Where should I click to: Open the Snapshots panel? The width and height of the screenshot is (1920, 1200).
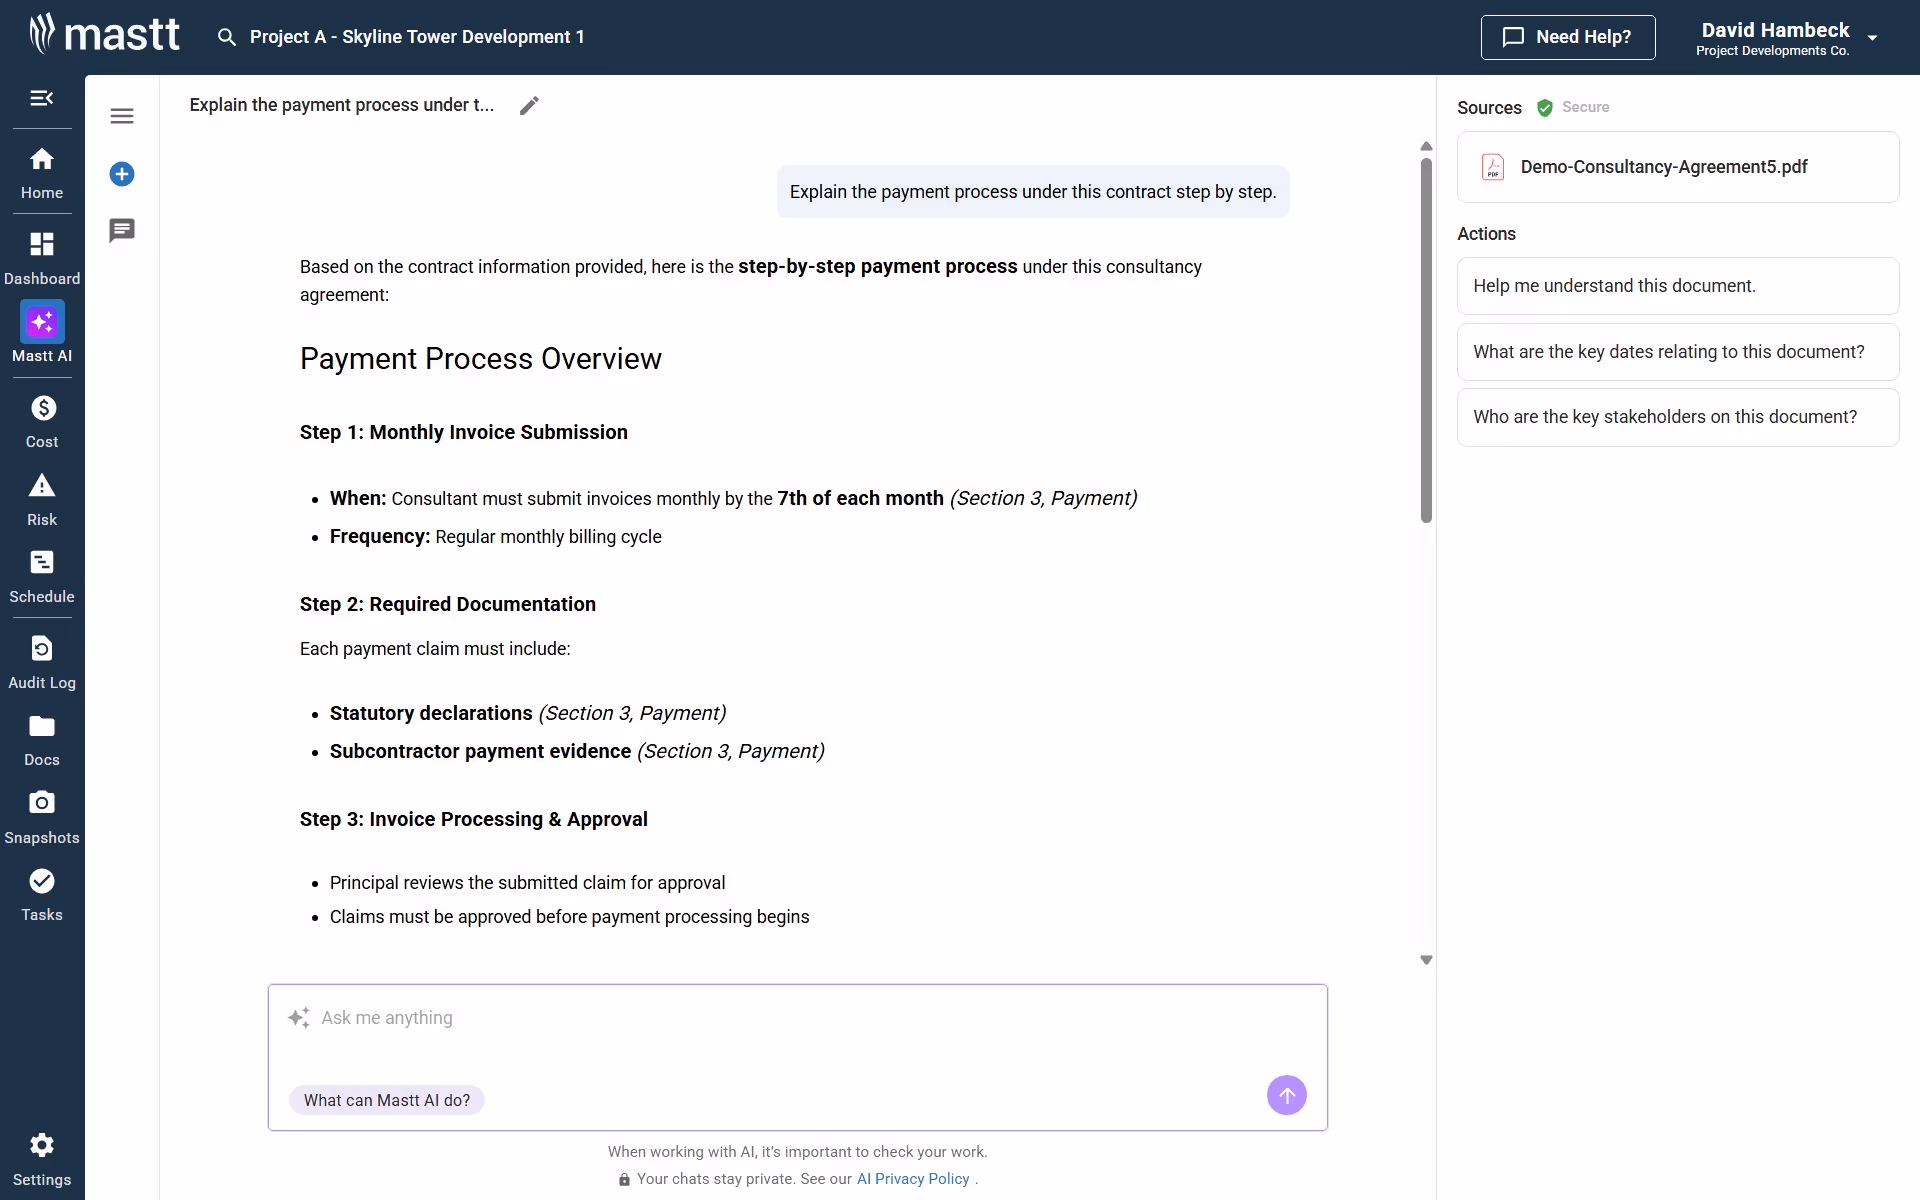click(x=41, y=814)
